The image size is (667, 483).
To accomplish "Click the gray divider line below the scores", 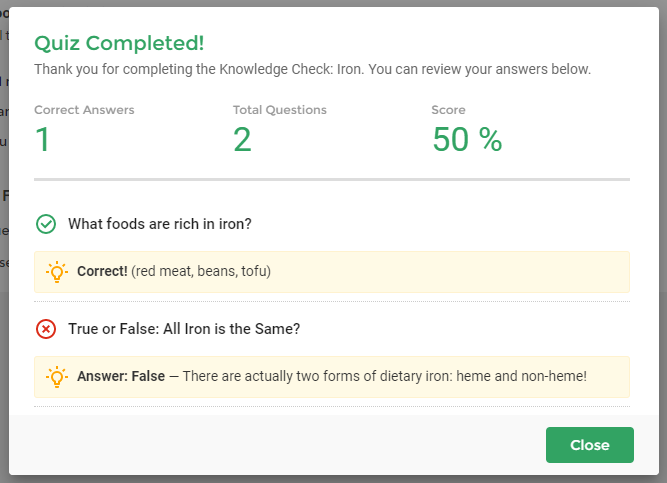I will point(332,180).
